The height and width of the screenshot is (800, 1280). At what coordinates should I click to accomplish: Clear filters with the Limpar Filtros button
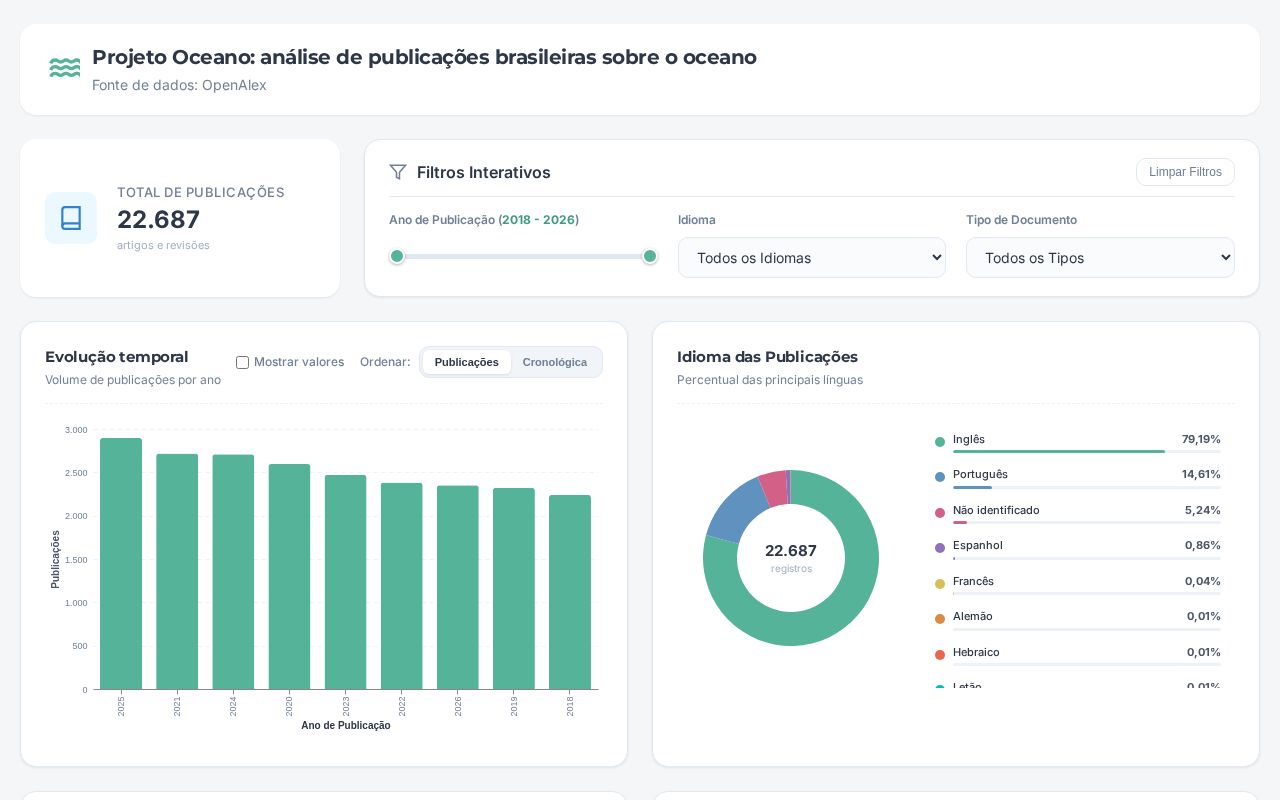[1185, 172]
